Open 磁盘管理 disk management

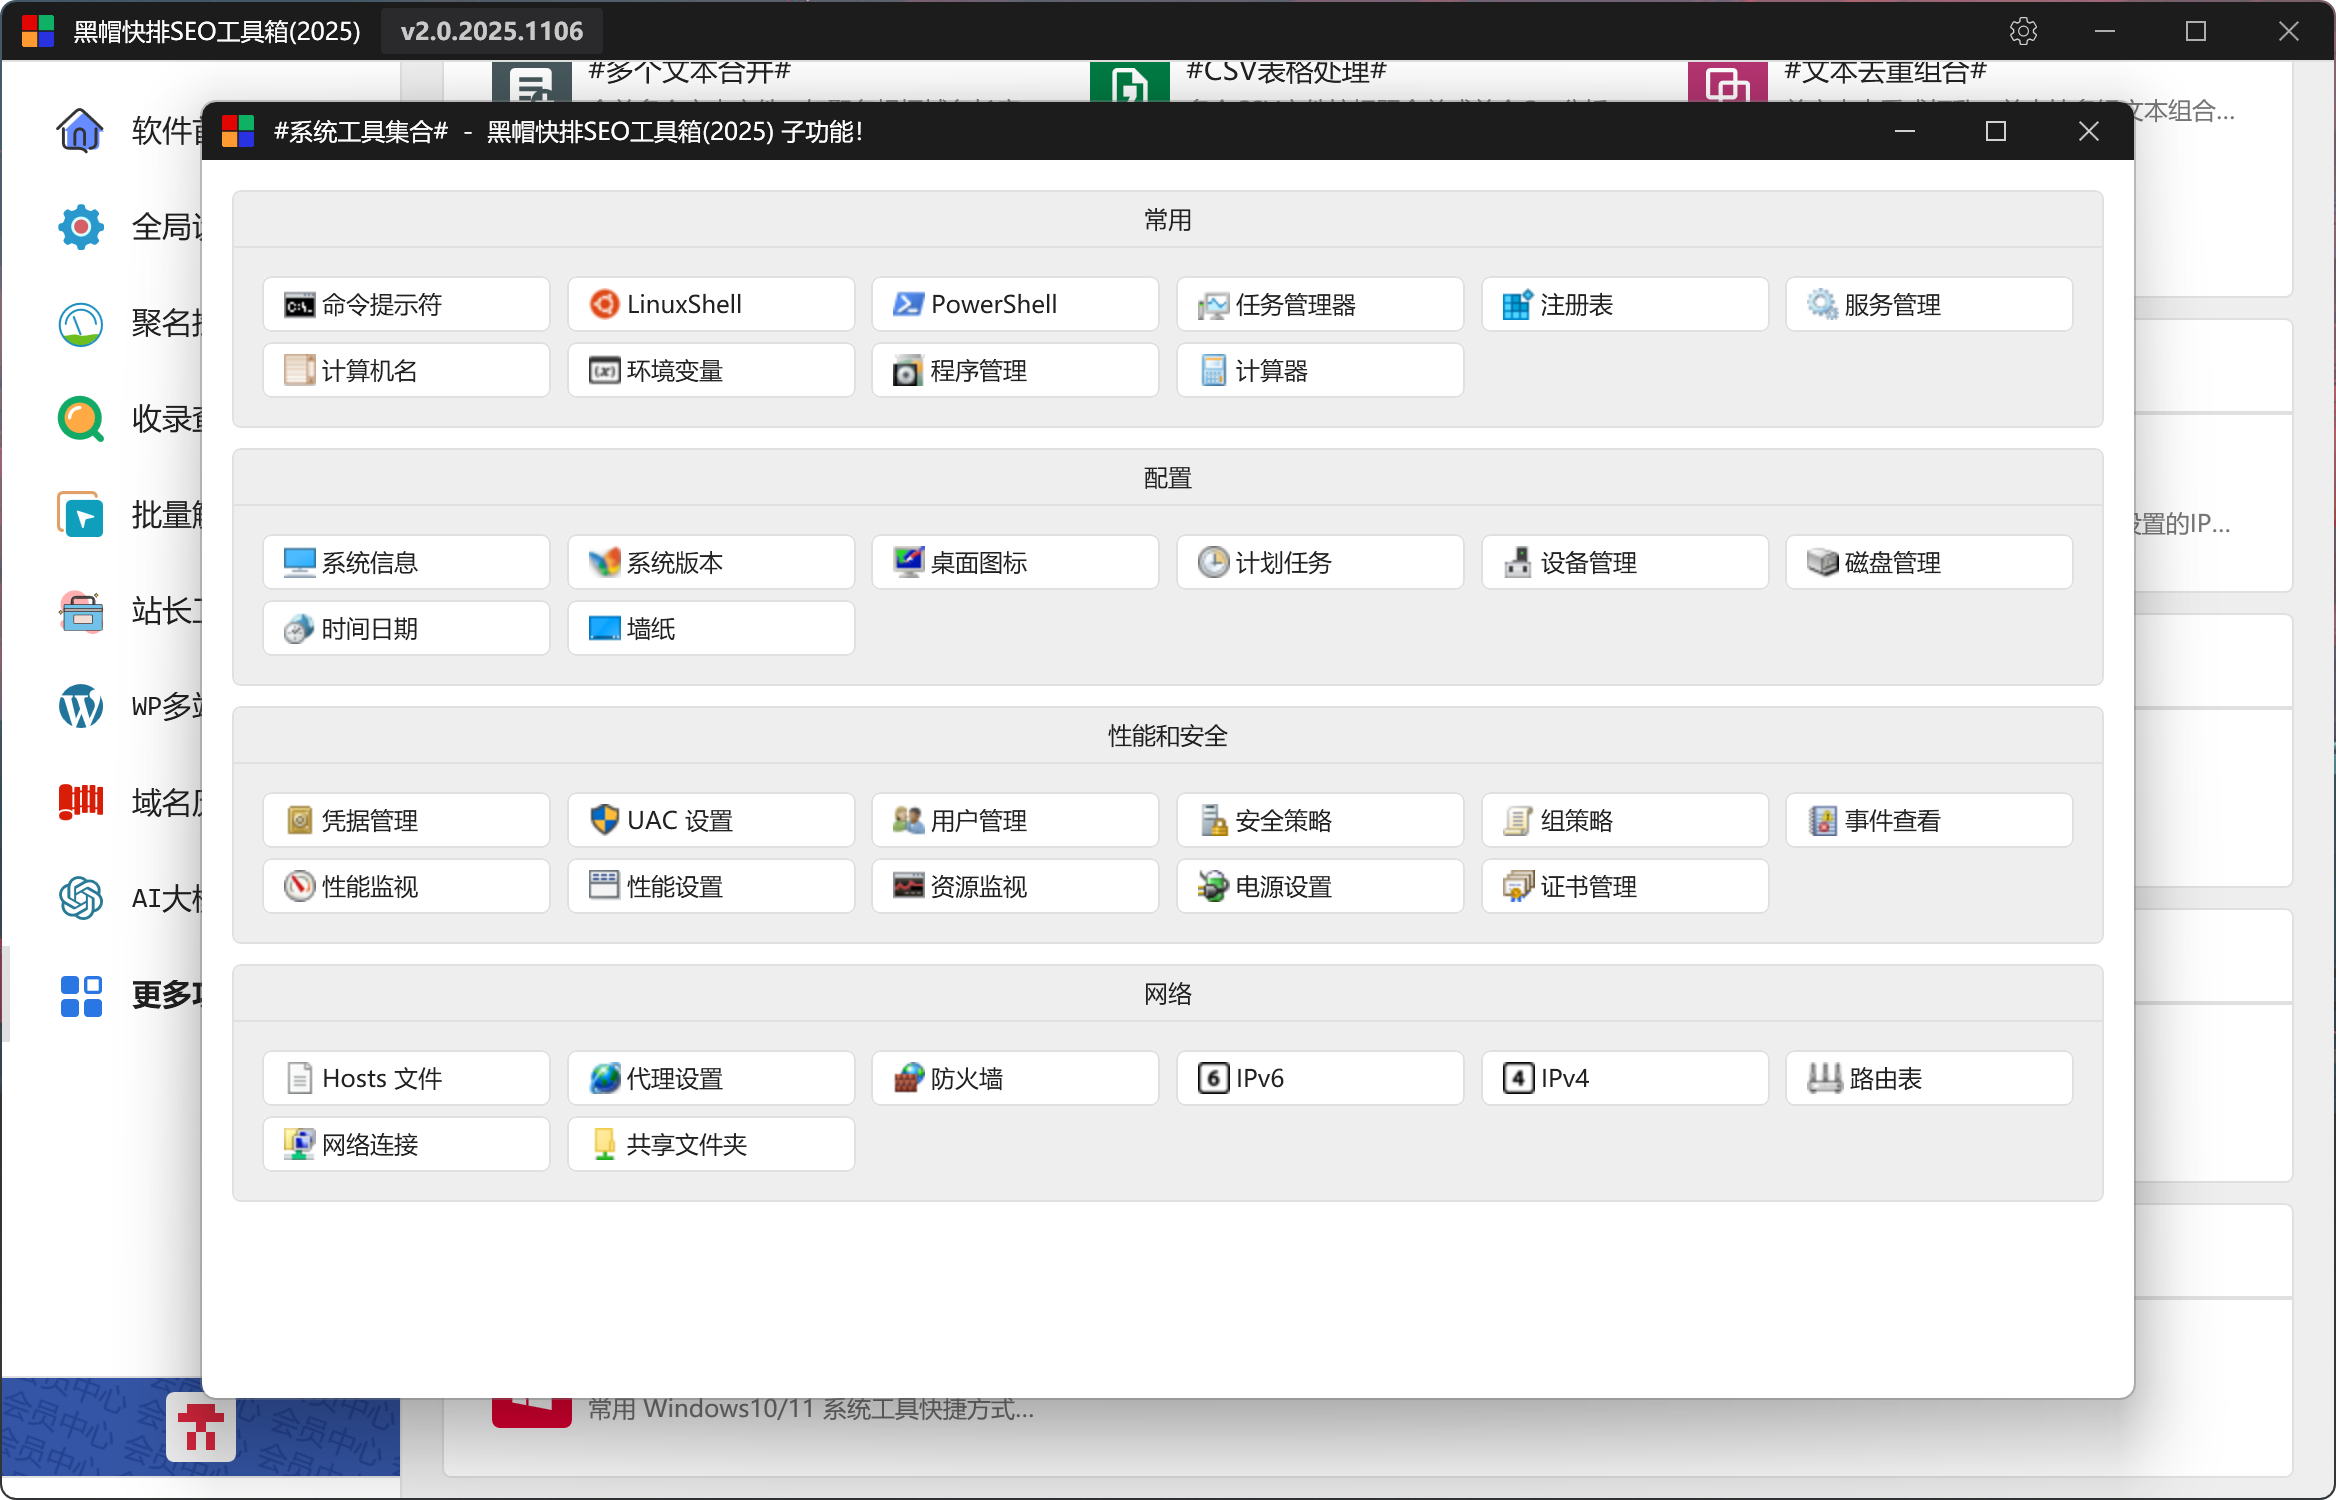click(1928, 562)
